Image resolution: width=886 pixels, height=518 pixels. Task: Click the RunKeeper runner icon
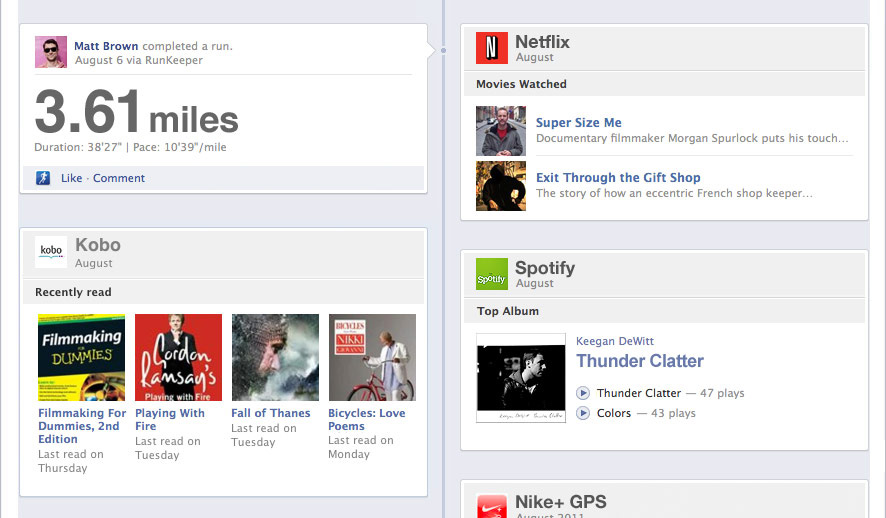(43, 178)
